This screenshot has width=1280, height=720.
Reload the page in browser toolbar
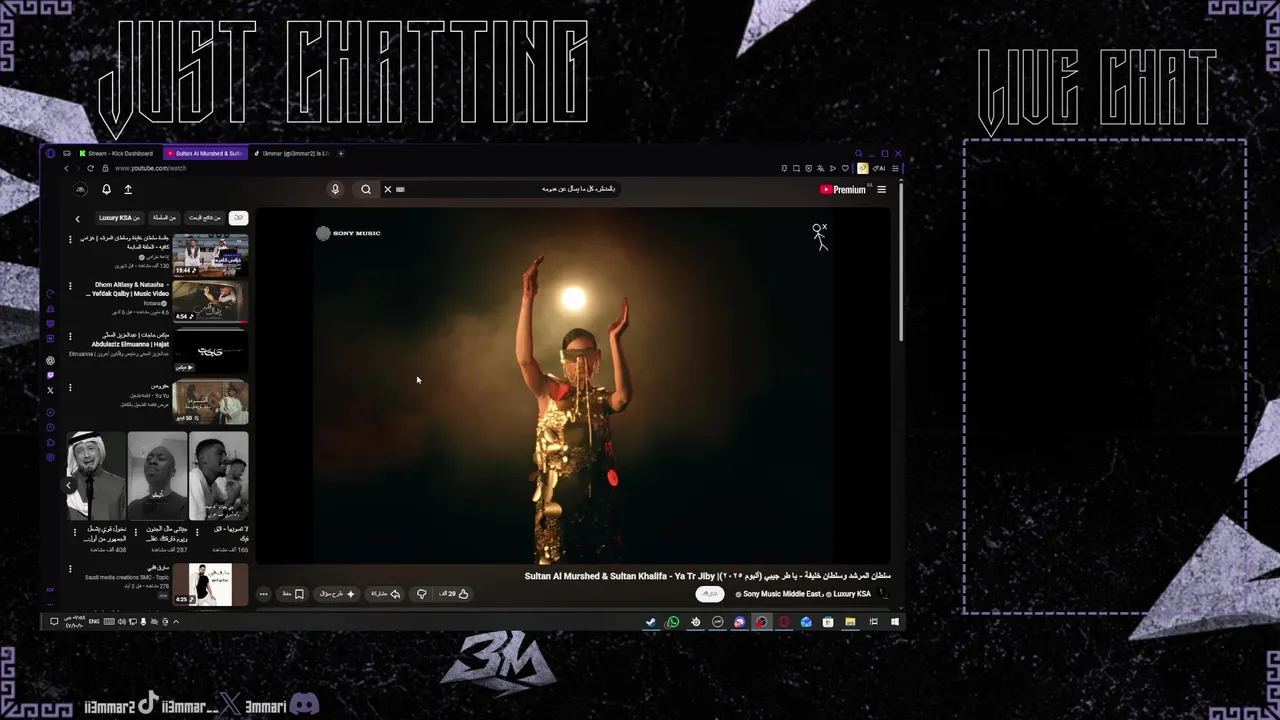tap(90, 168)
